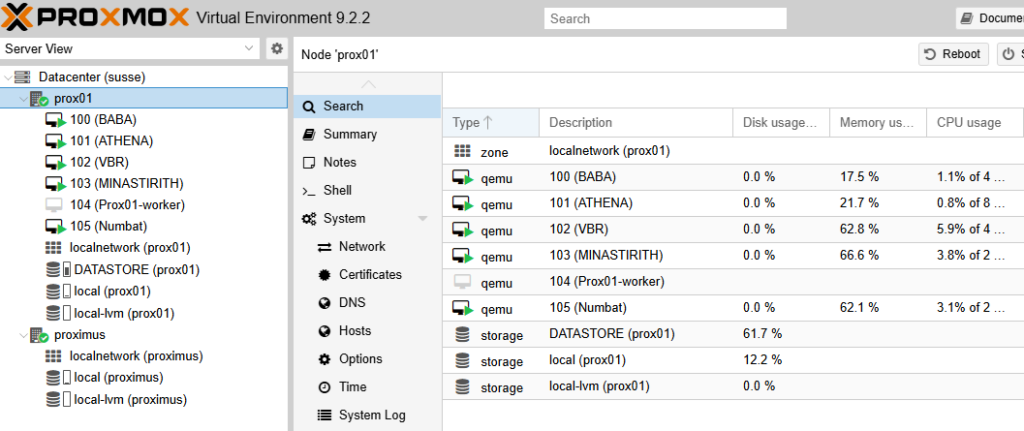Click the DATASTORE (prox01) storage icon in tree
The width and height of the screenshot is (1024, 431).
pos(54,270)
